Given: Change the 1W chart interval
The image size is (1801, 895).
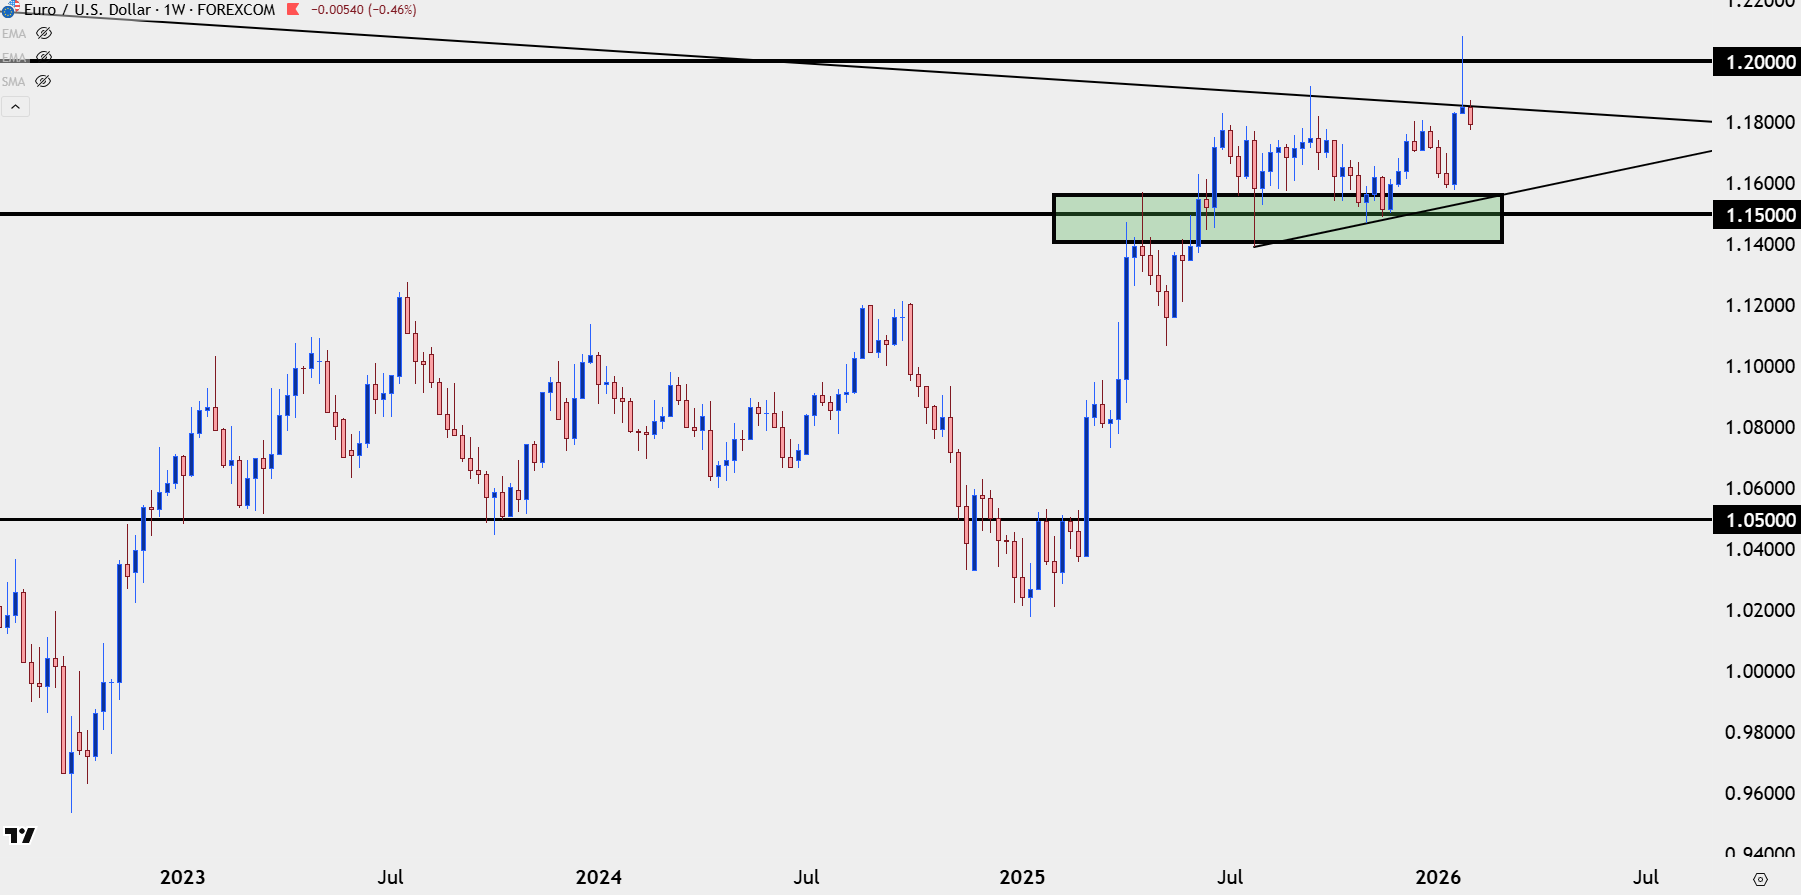Looking at the screenshot, I should coord(175,10).
